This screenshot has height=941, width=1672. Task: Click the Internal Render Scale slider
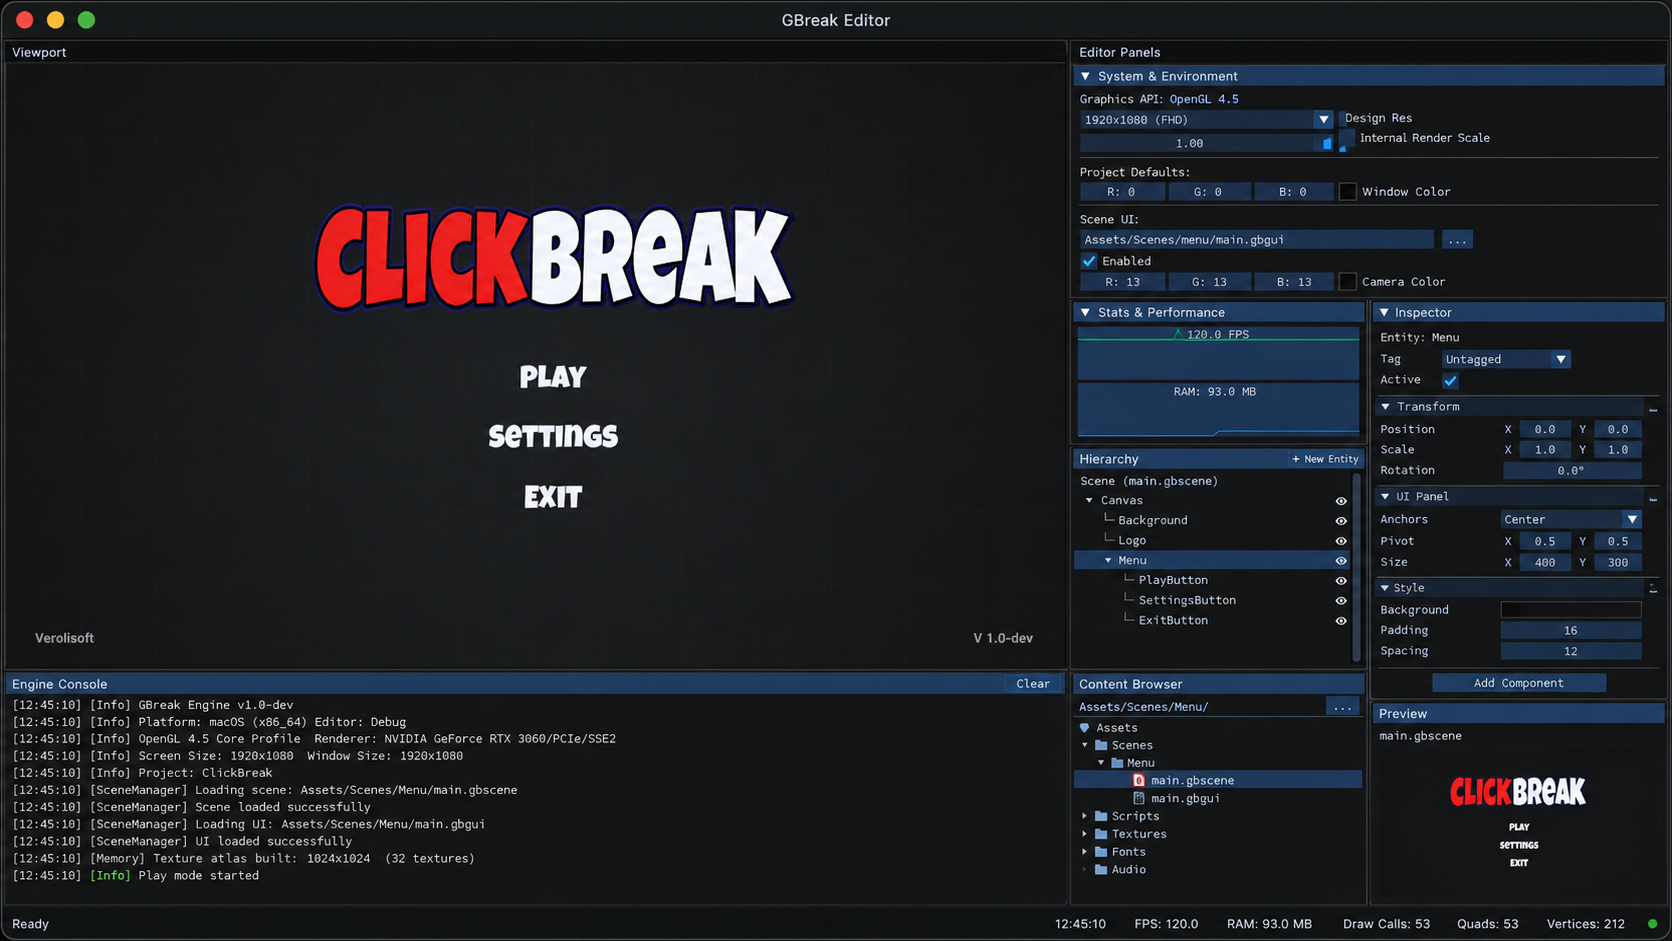pyautogui.click(x=1206, y=143)
